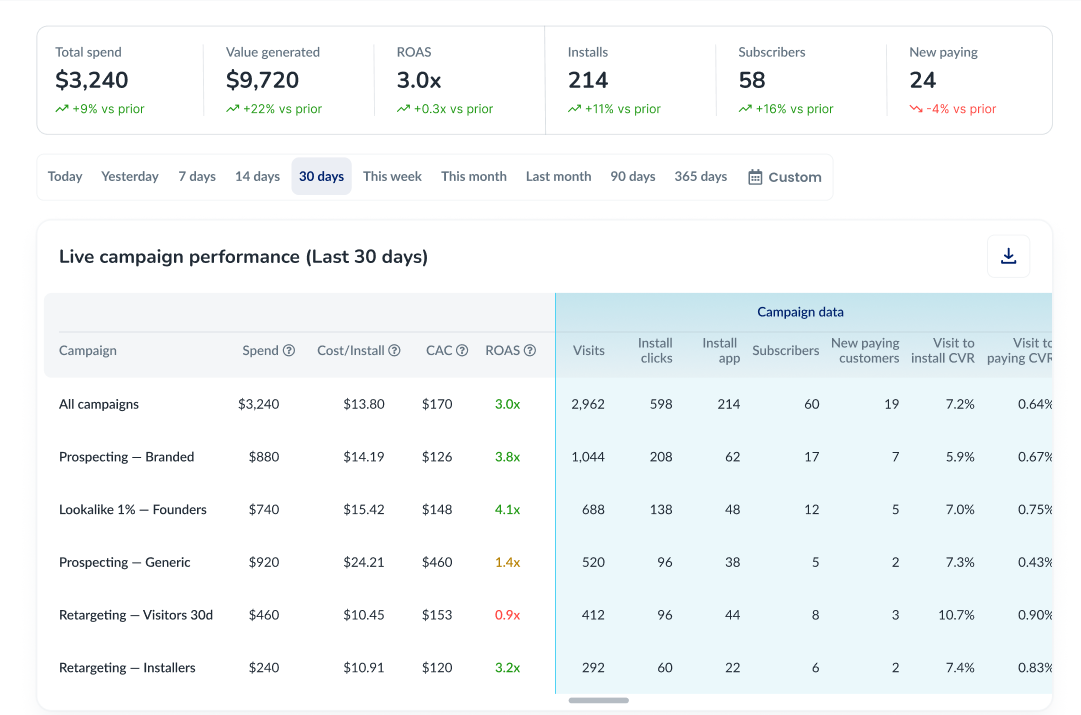The height and width of the screenshot is (715, 1081).
Task: Click the 4.1x ROAS value
Action: pos(507,510)
